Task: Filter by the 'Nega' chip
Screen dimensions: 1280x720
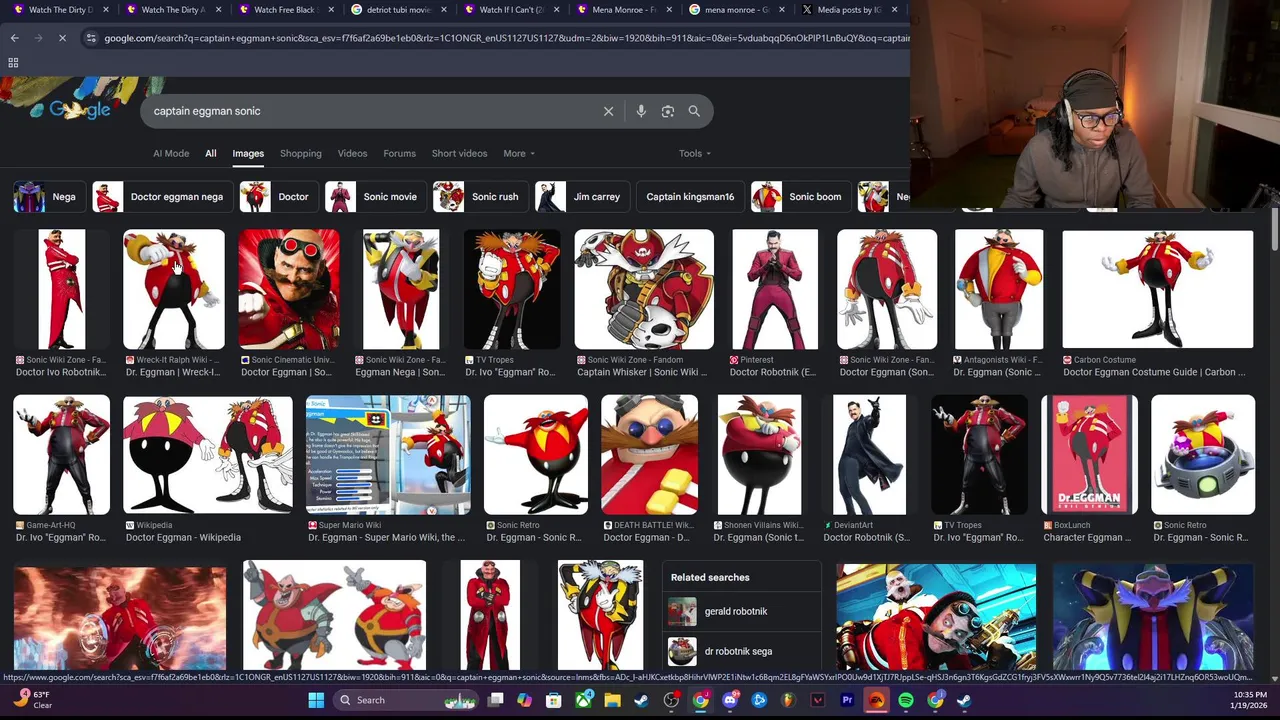Action: (x=47, y=197)
